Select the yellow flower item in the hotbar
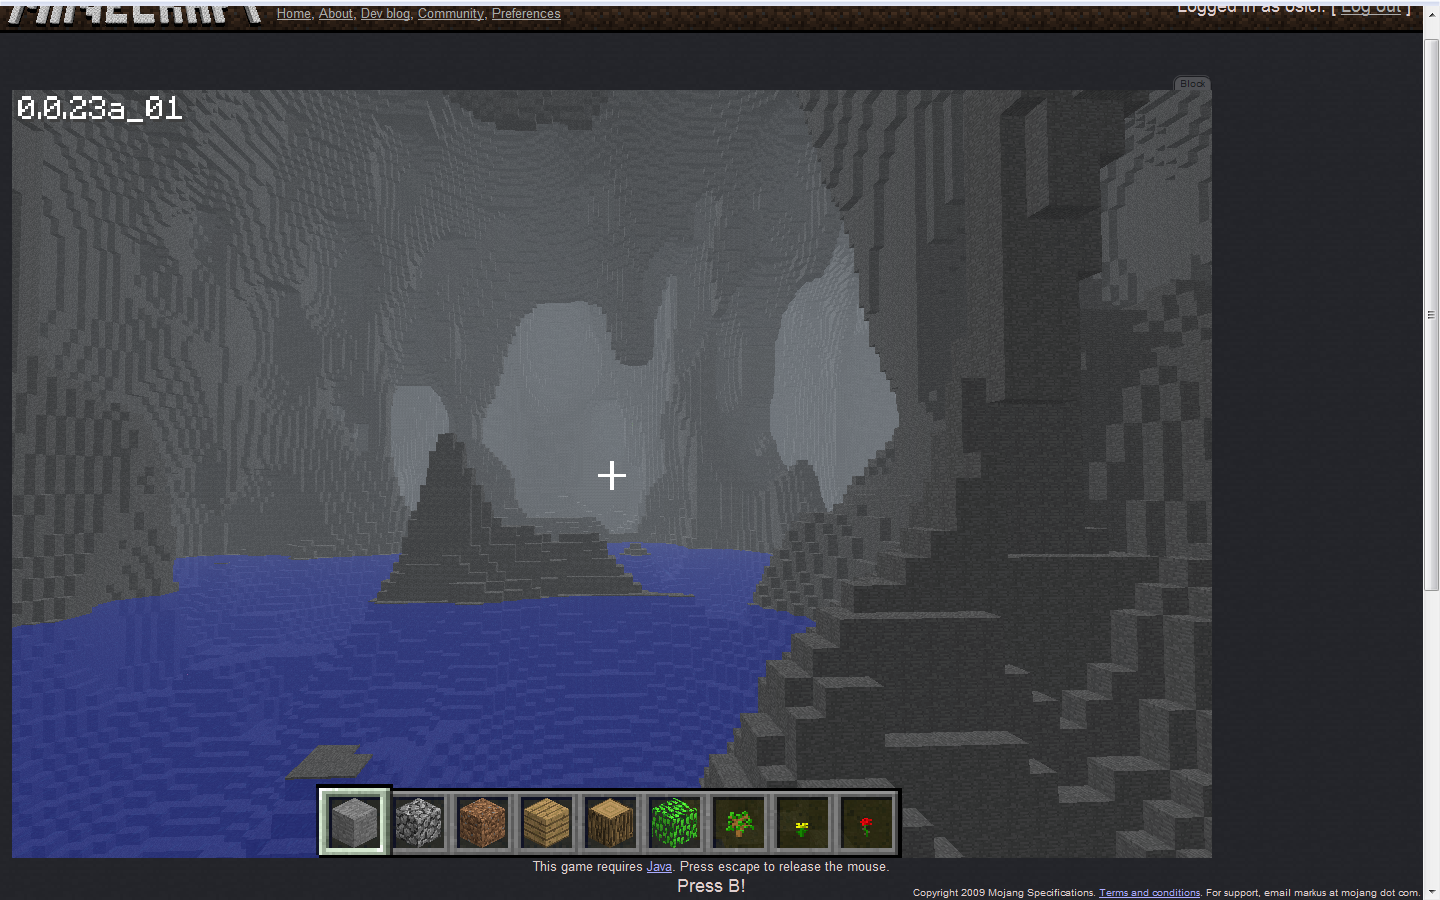This screenshot has height=900, width=1440. [802, 822]
